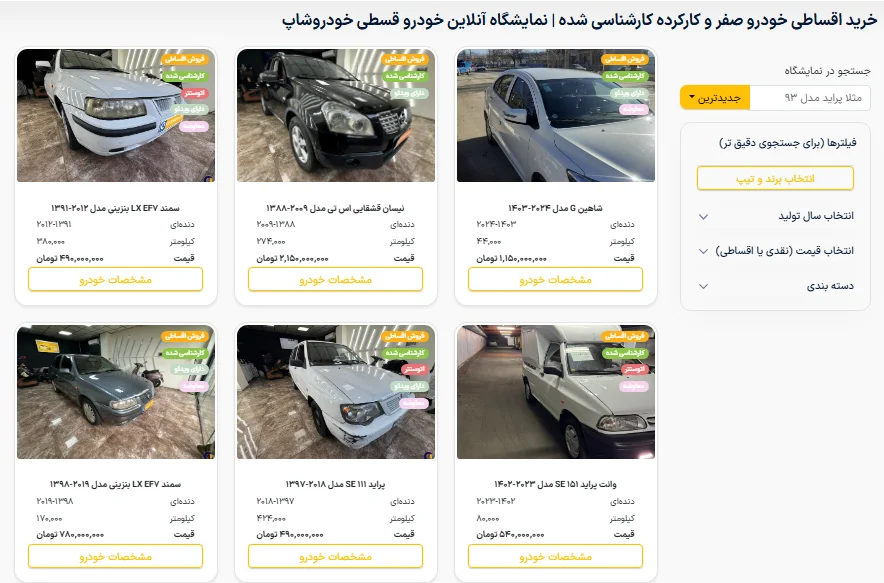
Task: View the white Pride pickup photo
Action: tap(556, 392)
